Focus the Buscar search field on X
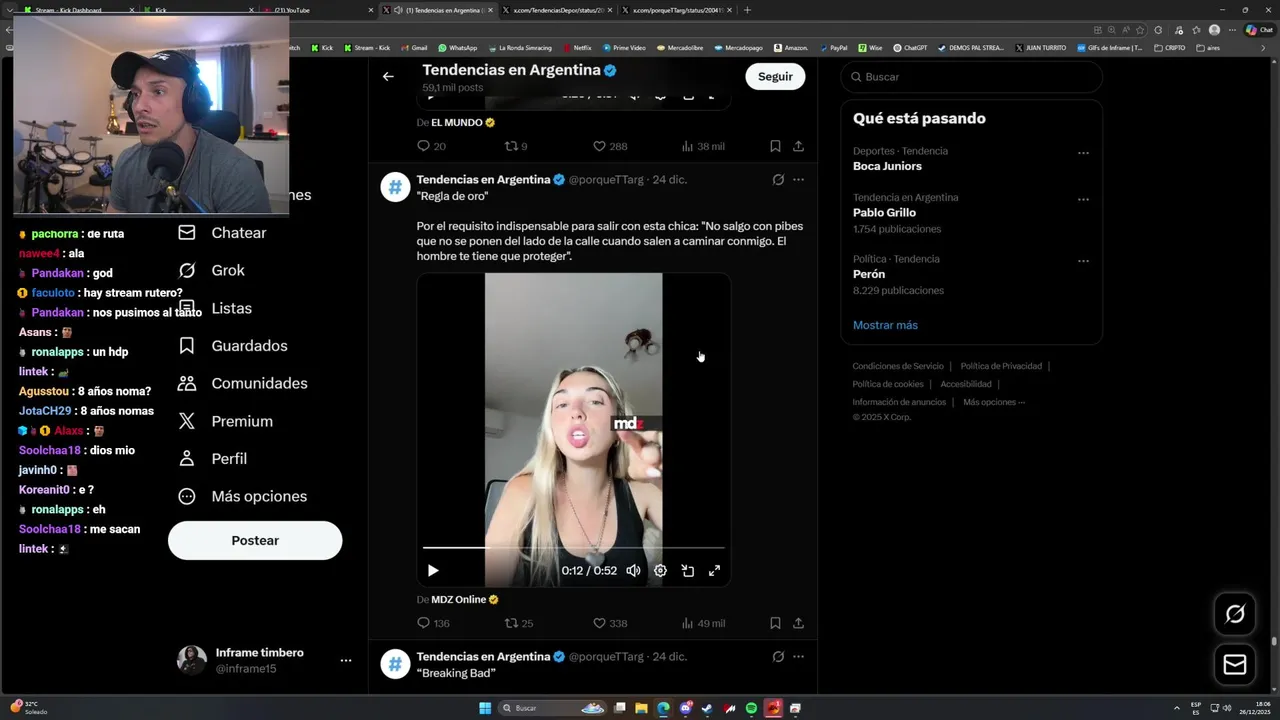Image resolution: width=1280 pixels, height=720 pixels. click(971, 77)
